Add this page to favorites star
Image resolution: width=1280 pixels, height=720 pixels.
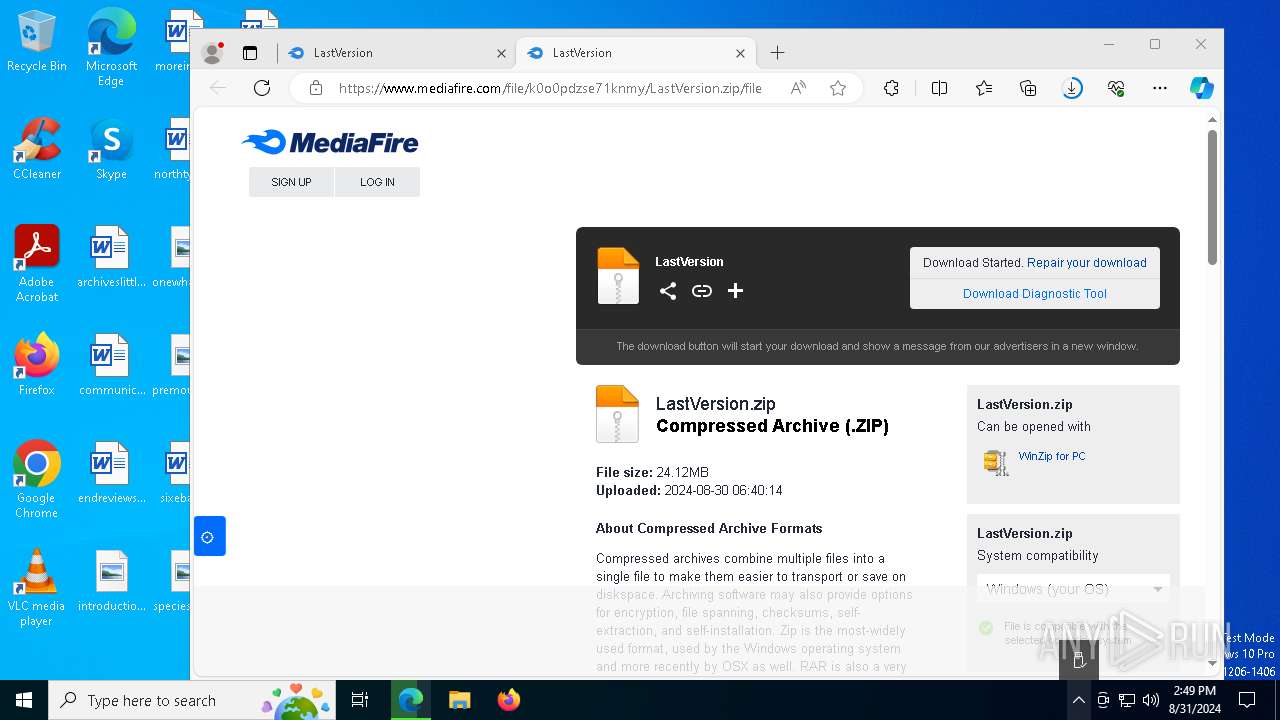click(x=838, y=88)
